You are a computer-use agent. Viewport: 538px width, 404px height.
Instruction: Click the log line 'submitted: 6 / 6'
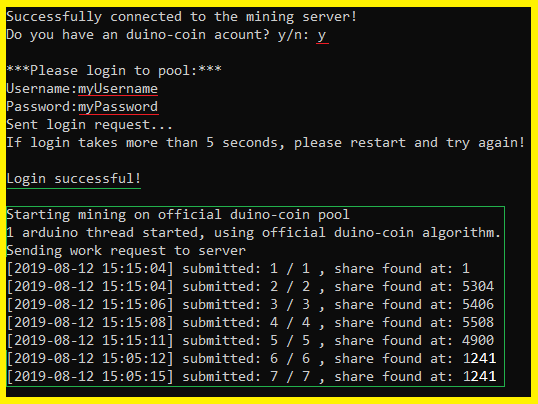point(252,359)
